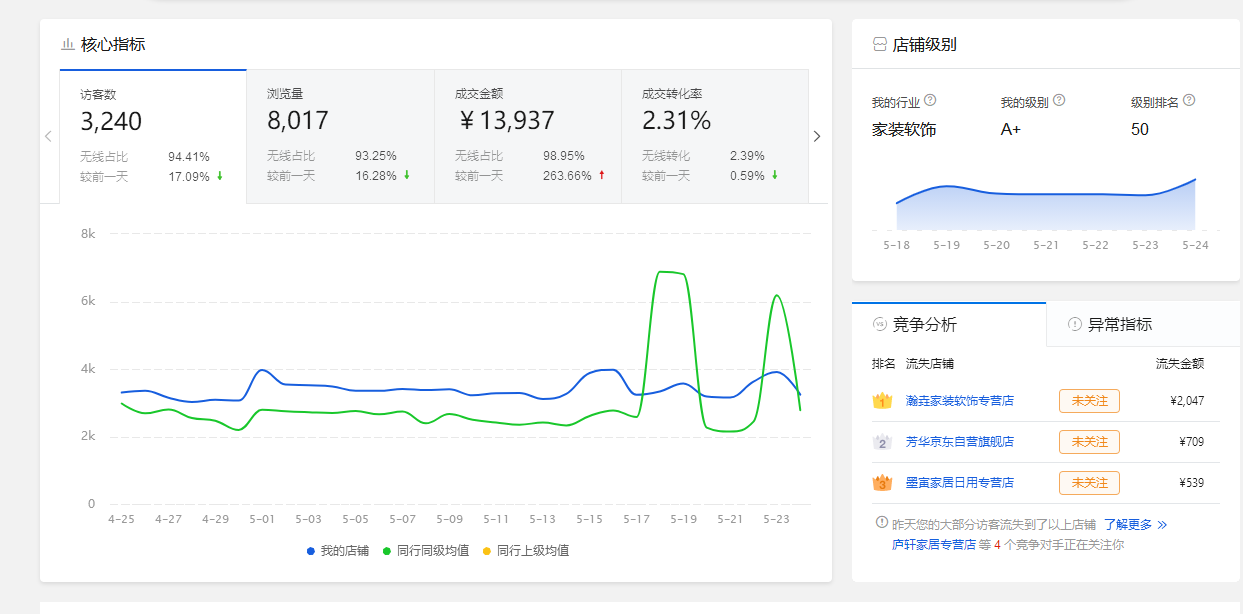Click the warning icon on 异常指标
1243x614 pixels.
tap(1072, 324)
